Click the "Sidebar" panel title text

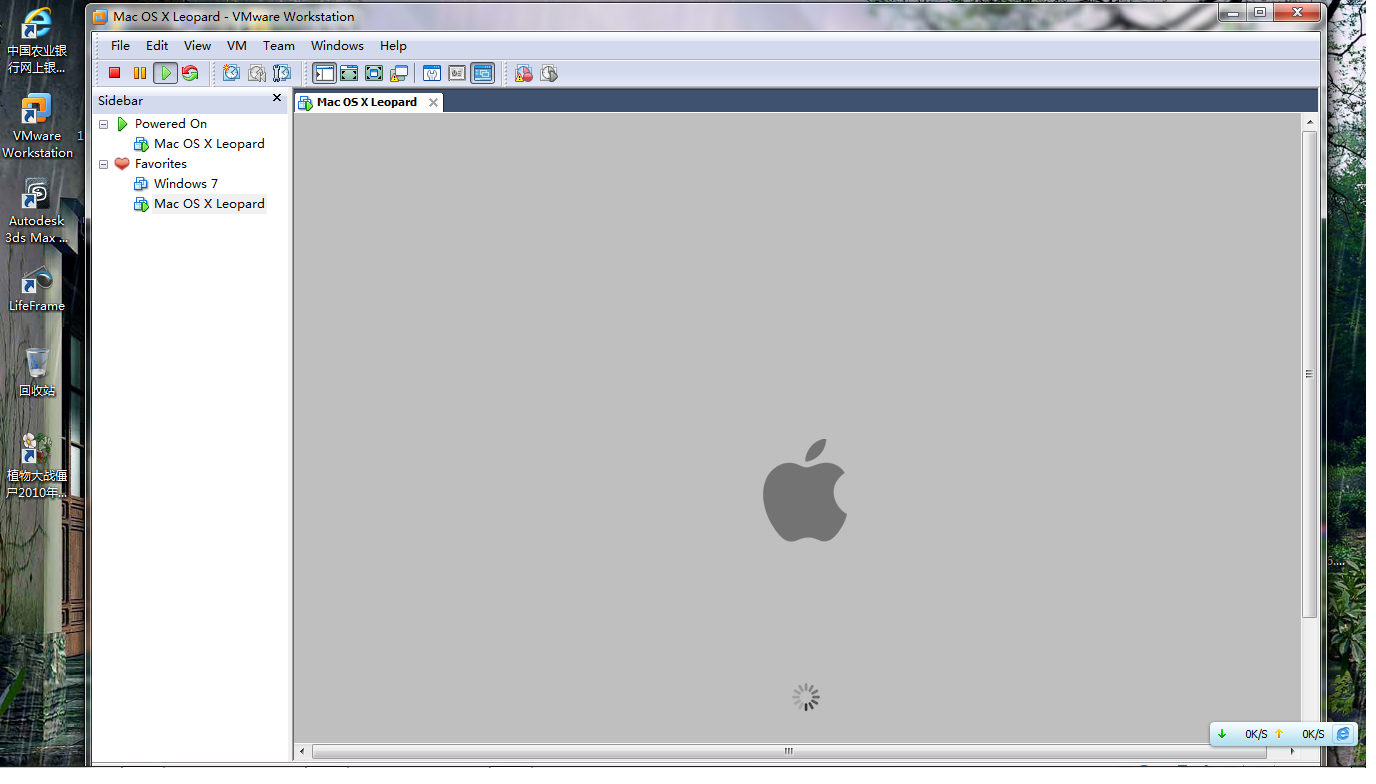coord(120,101)
